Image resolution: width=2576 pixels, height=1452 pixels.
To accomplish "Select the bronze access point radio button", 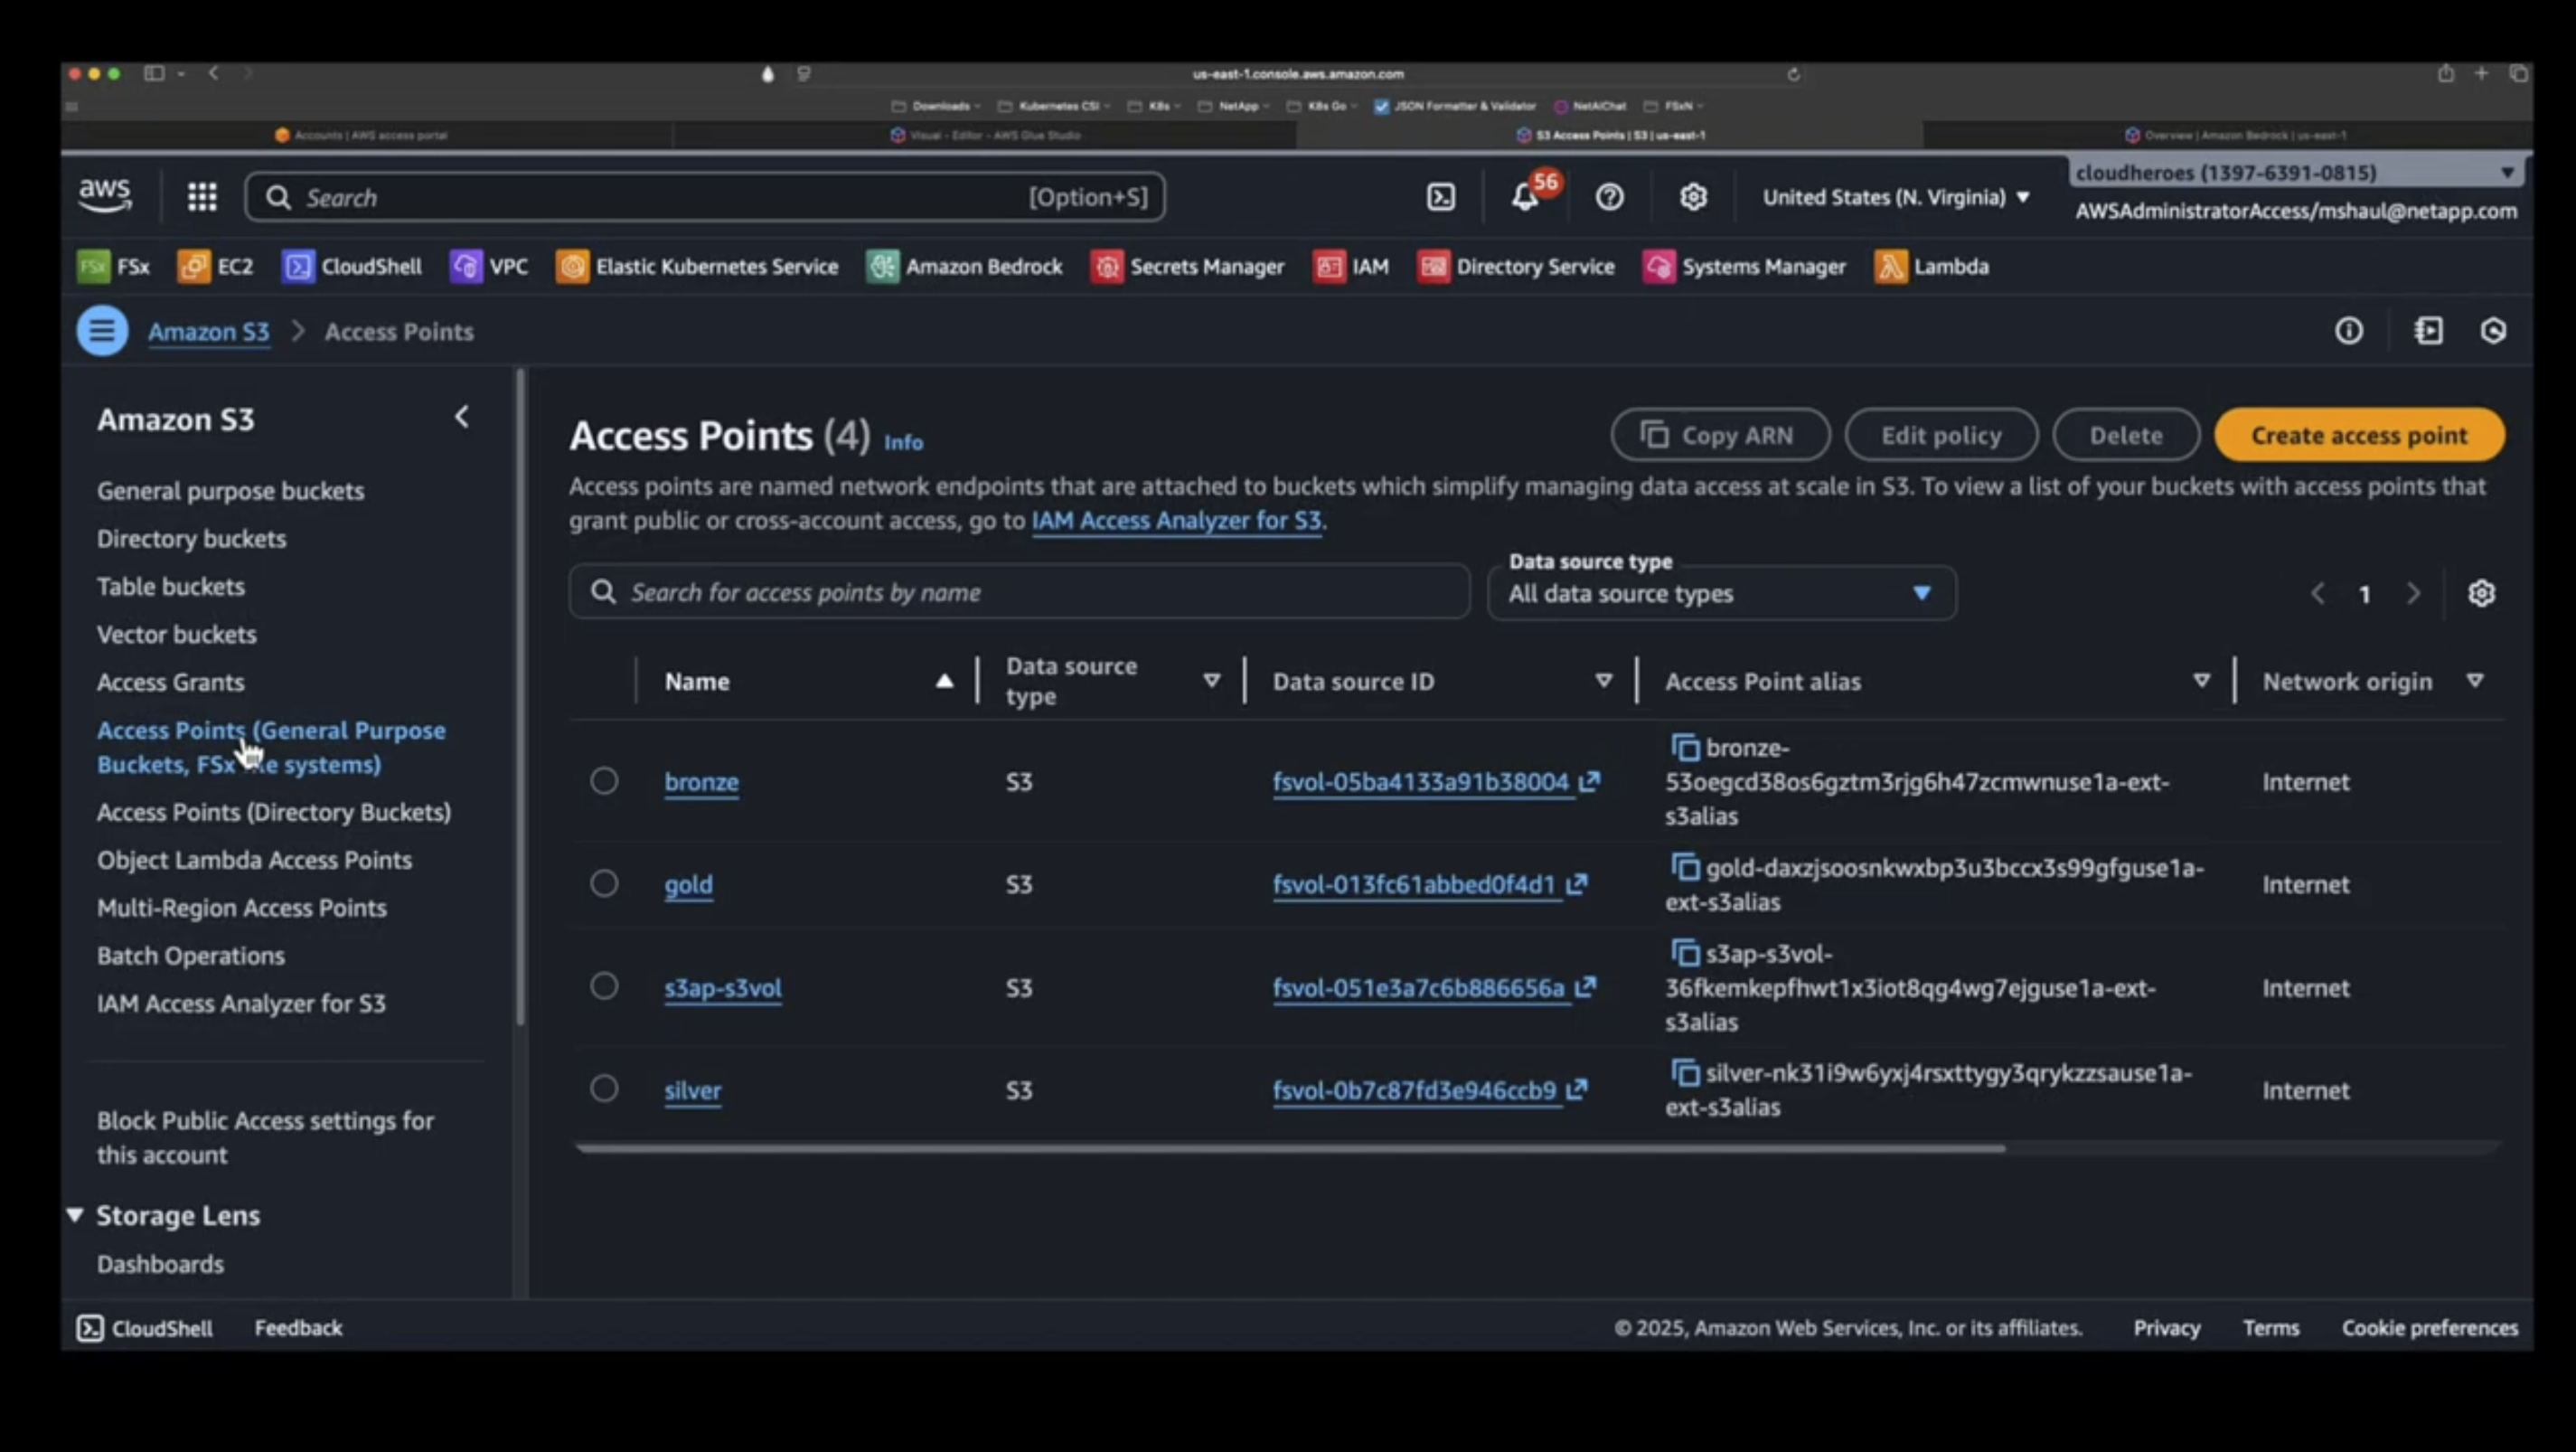I will click(x=603, y=781).
